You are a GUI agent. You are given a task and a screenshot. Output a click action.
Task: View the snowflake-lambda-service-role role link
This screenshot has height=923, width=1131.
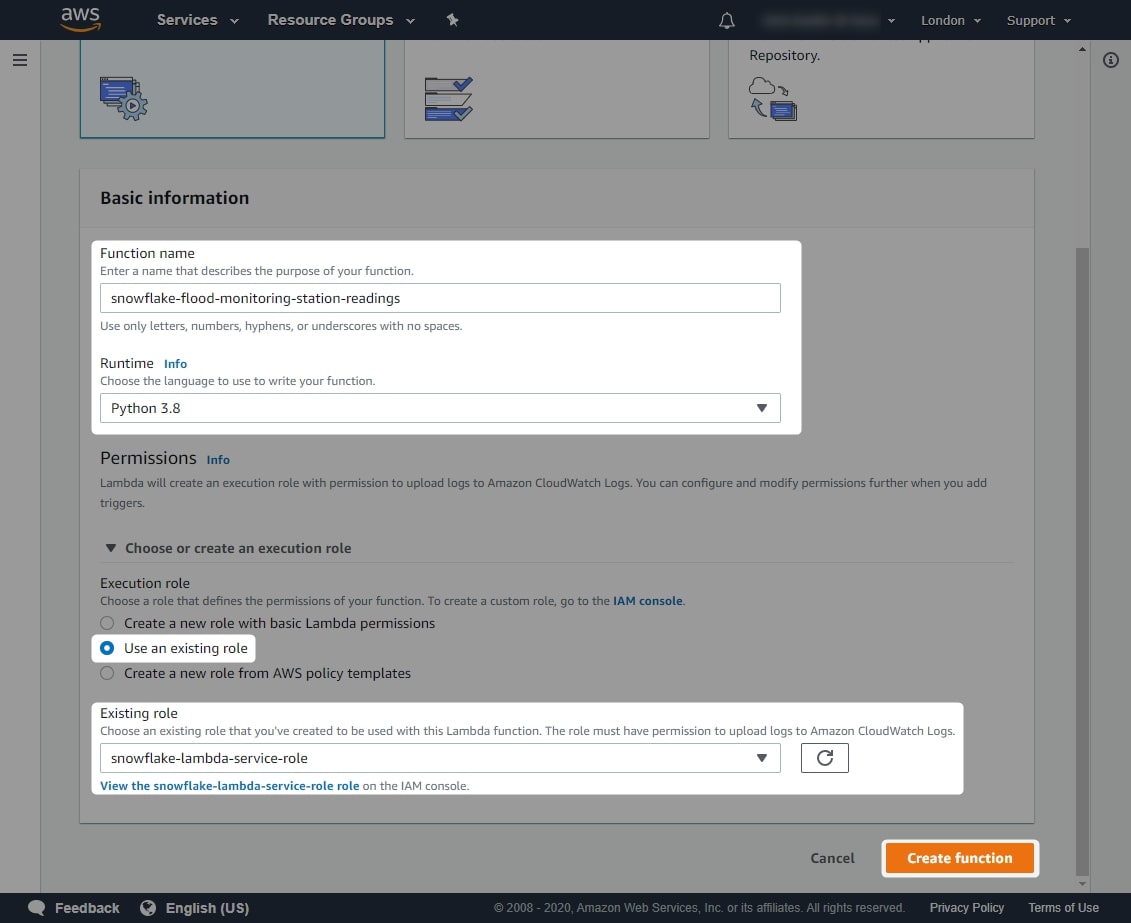tap(229, 786)
